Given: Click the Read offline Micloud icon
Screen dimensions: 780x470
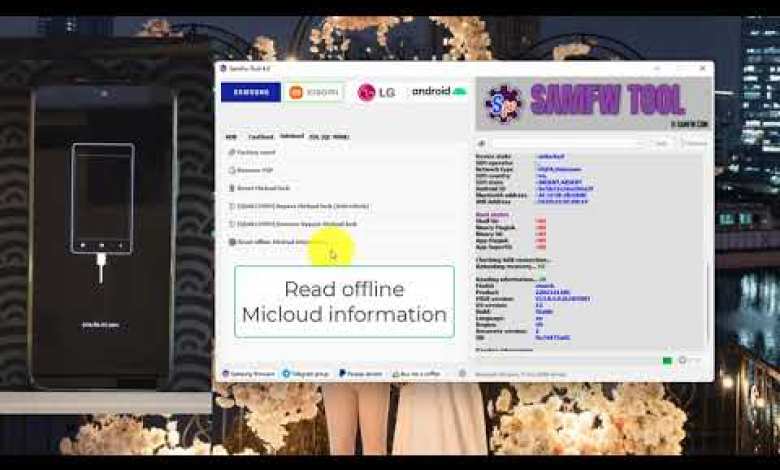Looking at the screenshot, I should click(232, 242).
